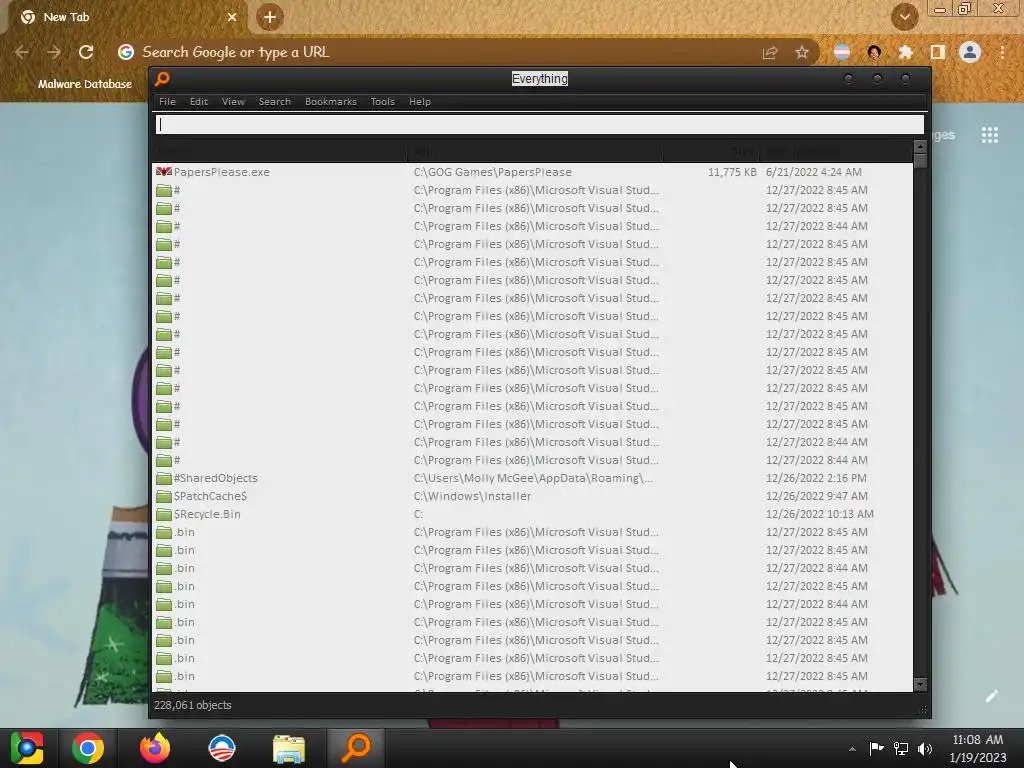The width and height of the screenshot is (1024, 768).
Task: Click the Chrome back navigation arrow
Action: (22, 52)
